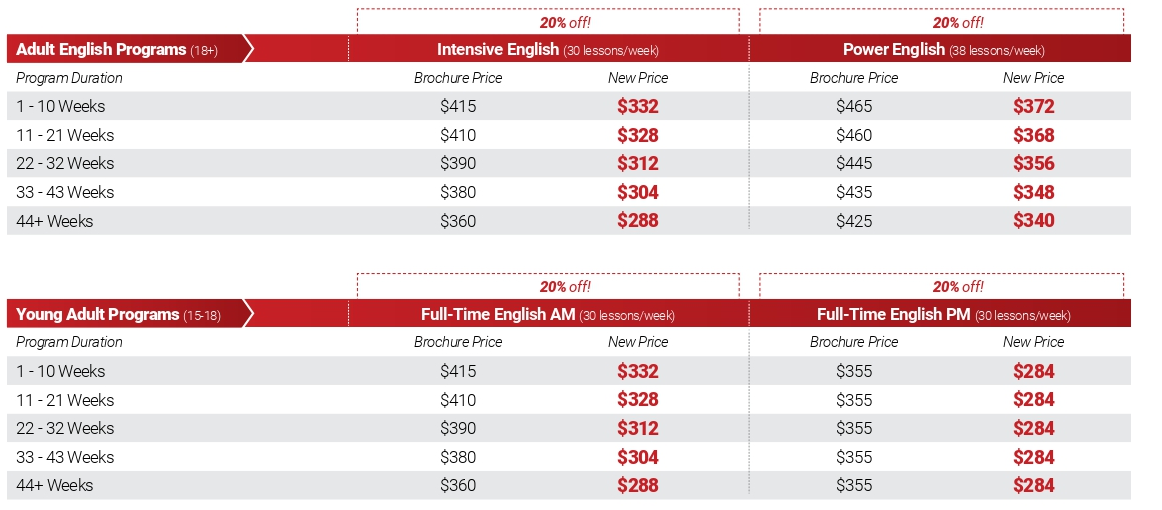Click the 20% off label above Full-Time English PM
Image resolution: width=1162 pixels, height=510 pixels.
958,287
